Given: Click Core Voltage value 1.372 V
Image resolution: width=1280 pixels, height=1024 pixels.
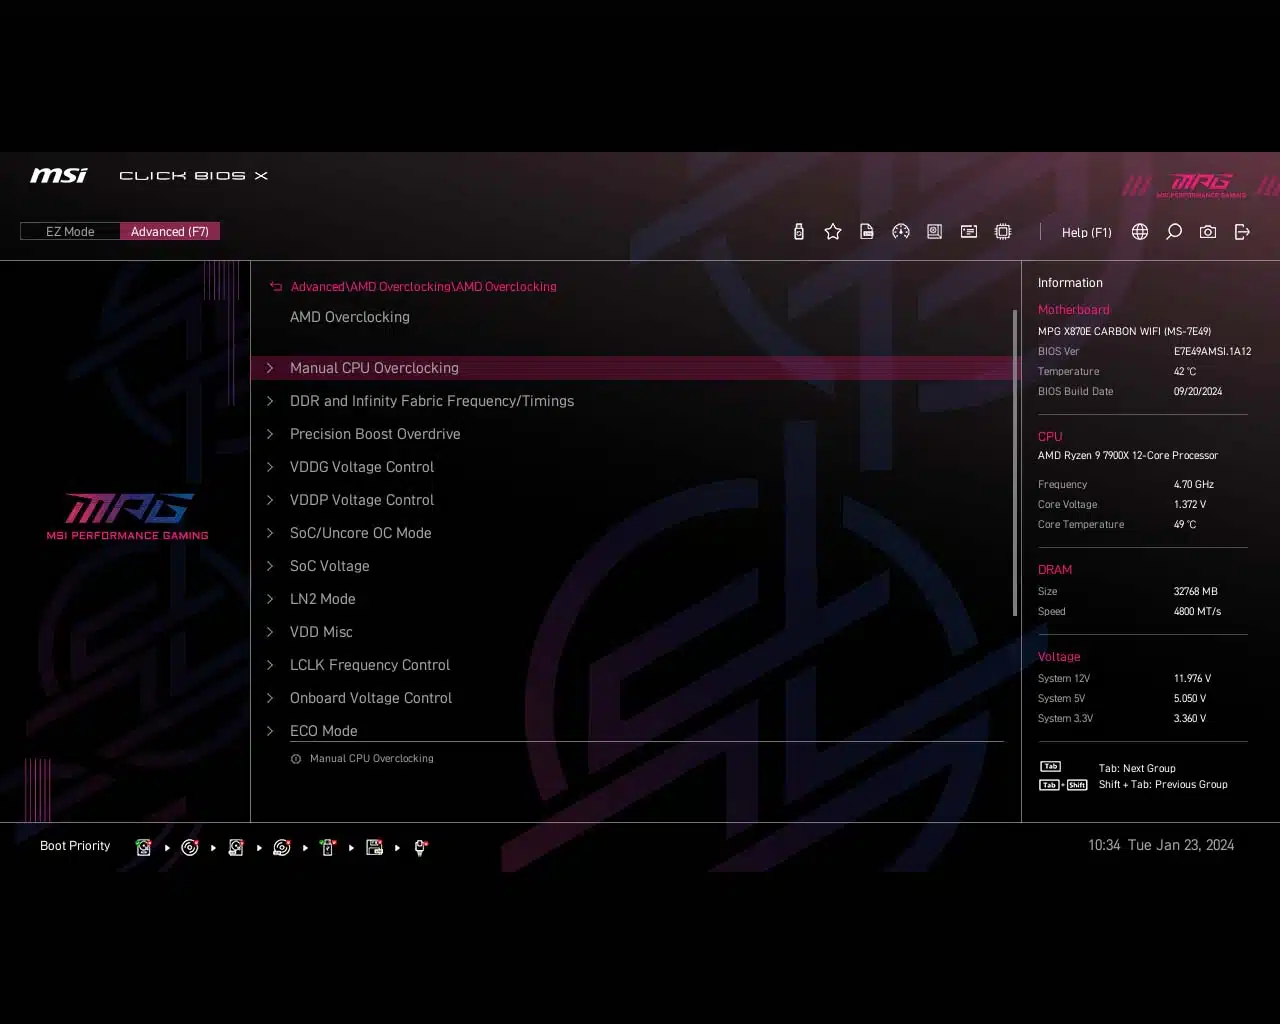Looking at the screenshot, I should (x=1190, y=504).
